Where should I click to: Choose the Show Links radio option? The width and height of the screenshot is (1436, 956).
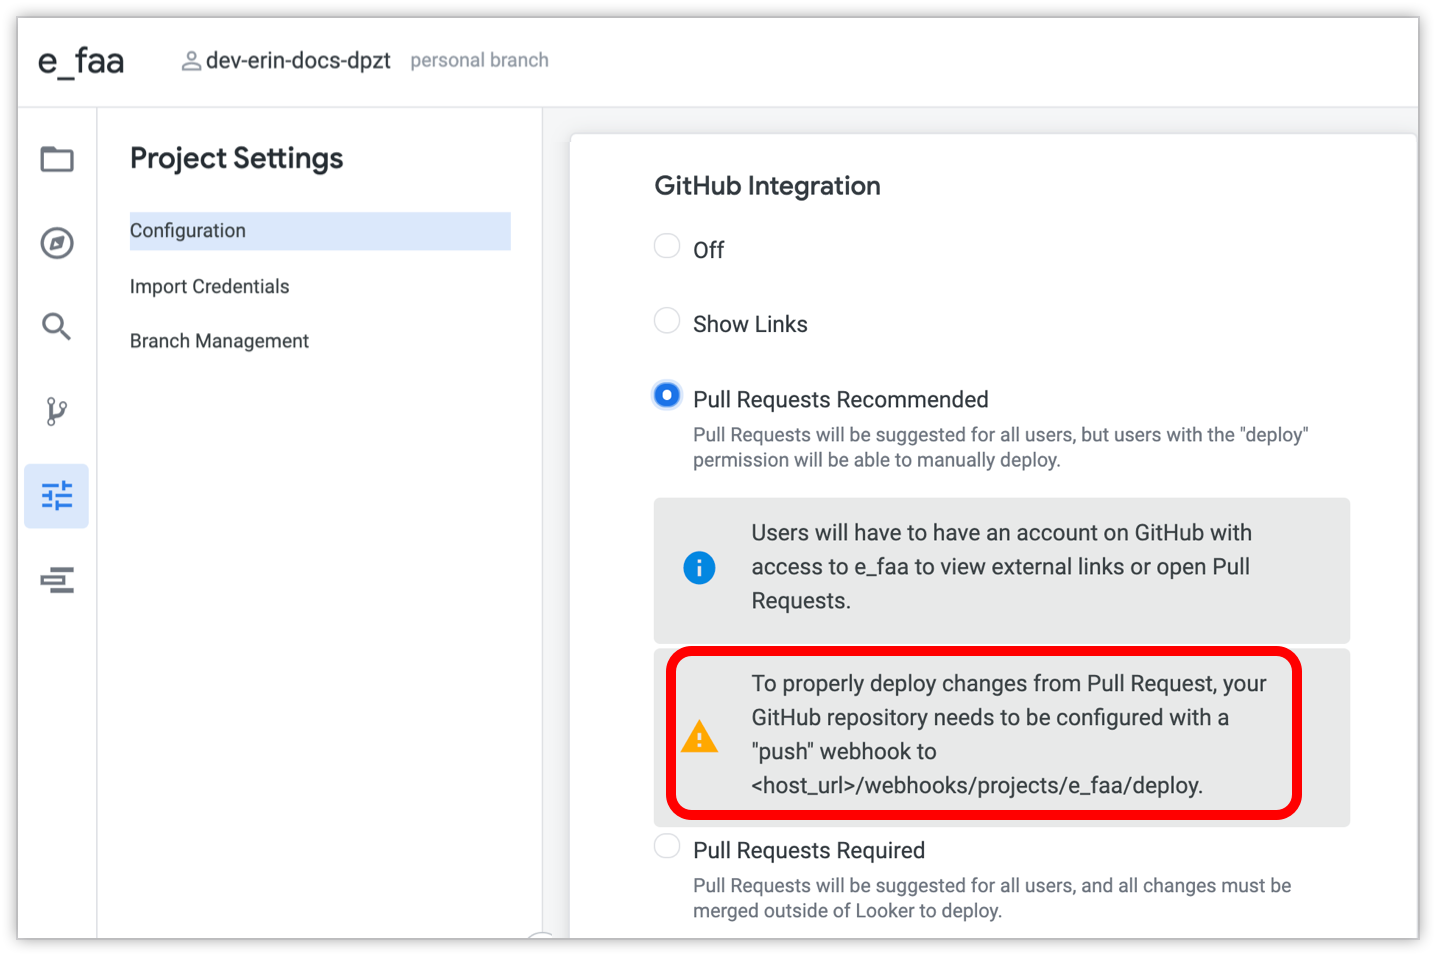[667, 321]
